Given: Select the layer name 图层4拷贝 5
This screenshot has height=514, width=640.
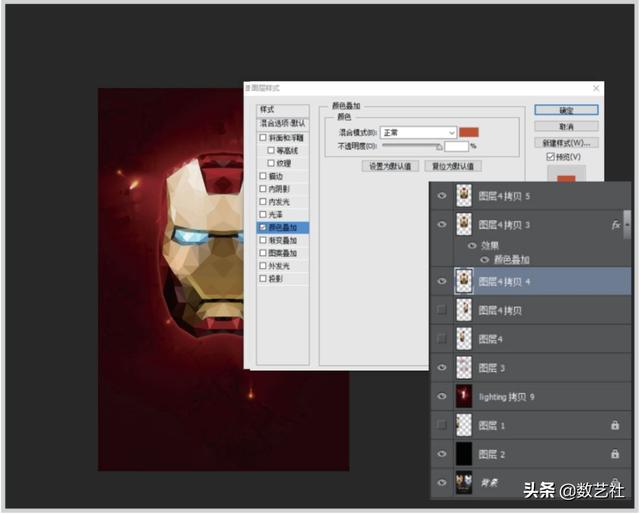Looking at the screenshot, I should click(x=504, y=196).
